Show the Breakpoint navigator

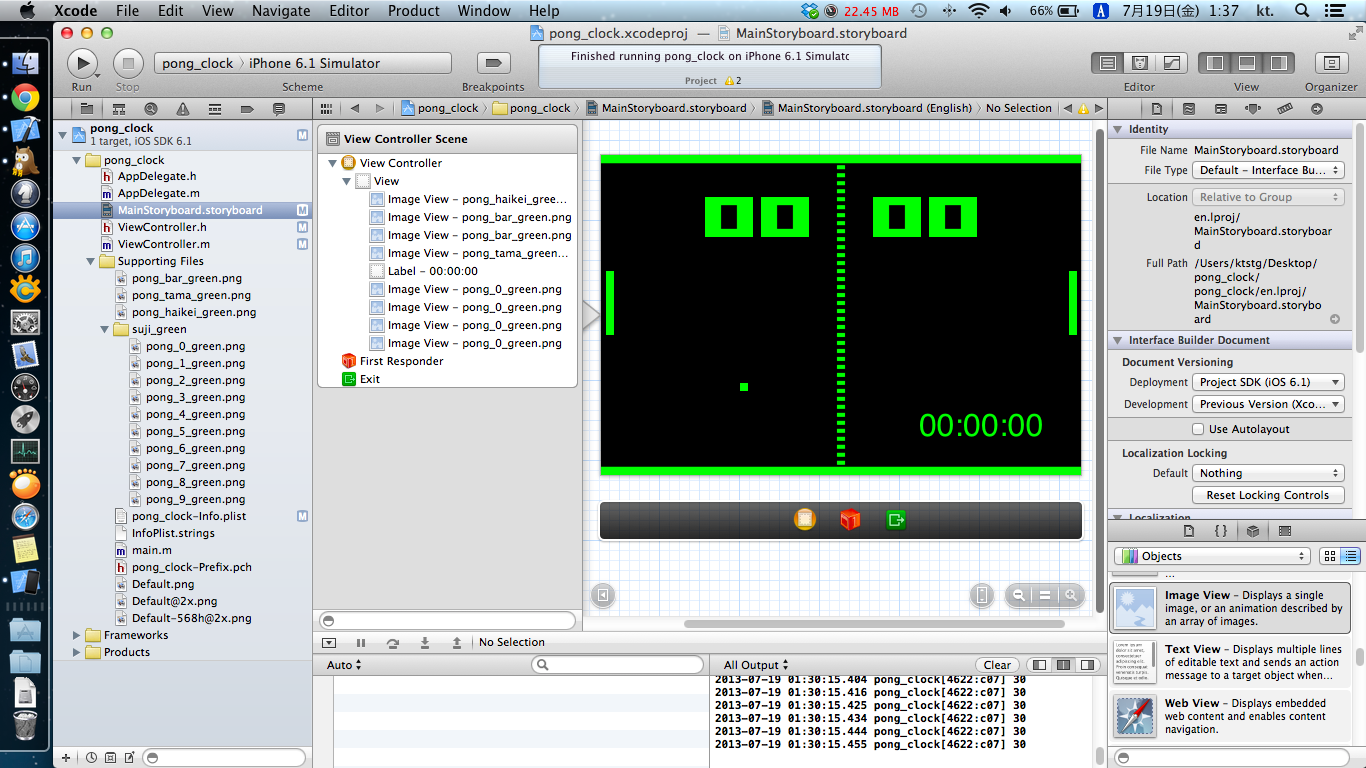tap(246, 108)
